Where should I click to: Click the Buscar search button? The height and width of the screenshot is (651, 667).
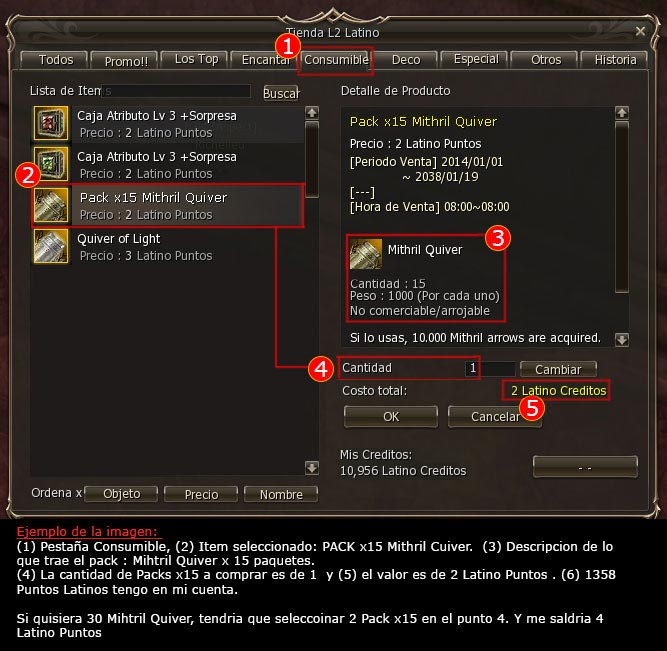pyautogui.click(x=281, y=93)
